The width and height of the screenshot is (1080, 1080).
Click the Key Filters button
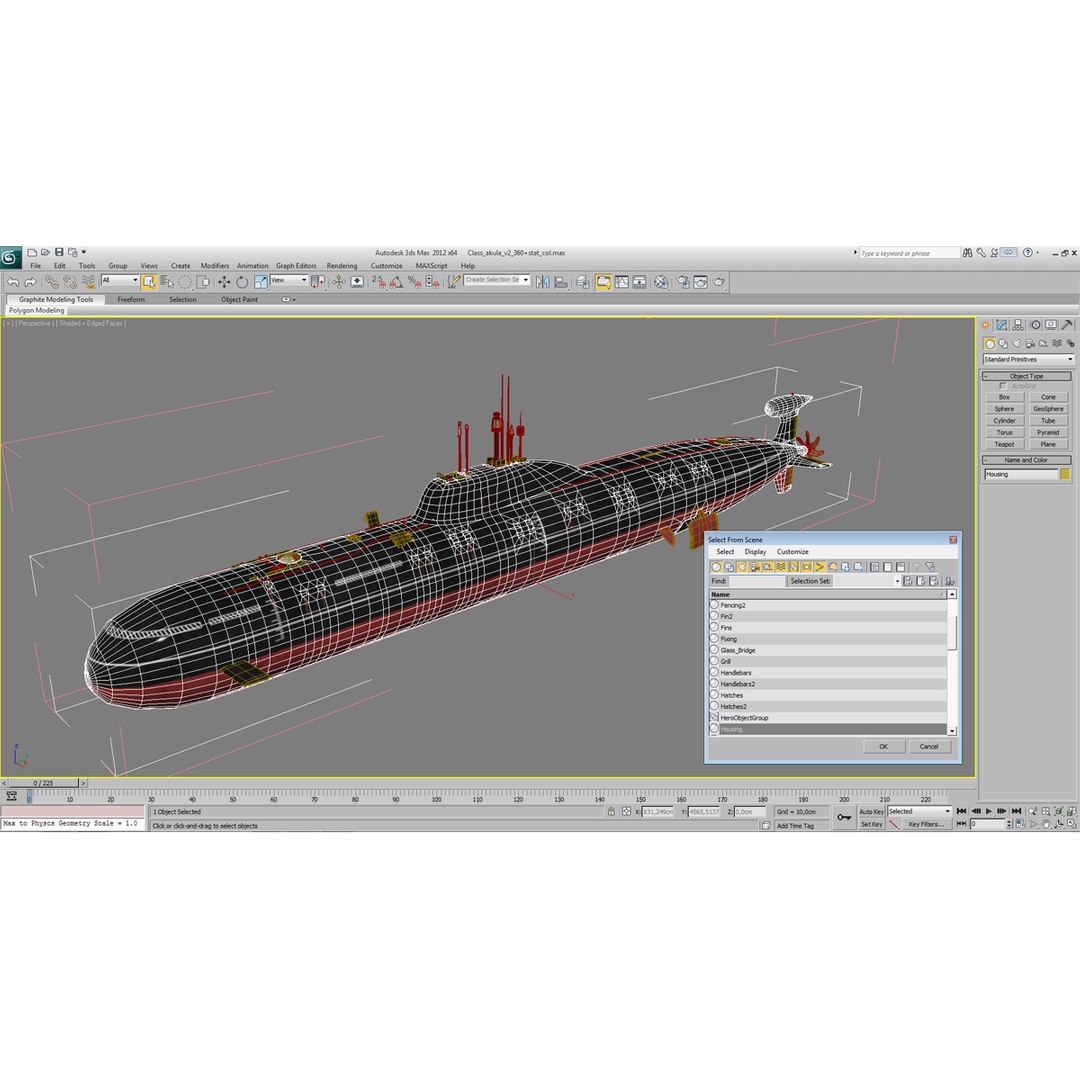click(926, 824)
